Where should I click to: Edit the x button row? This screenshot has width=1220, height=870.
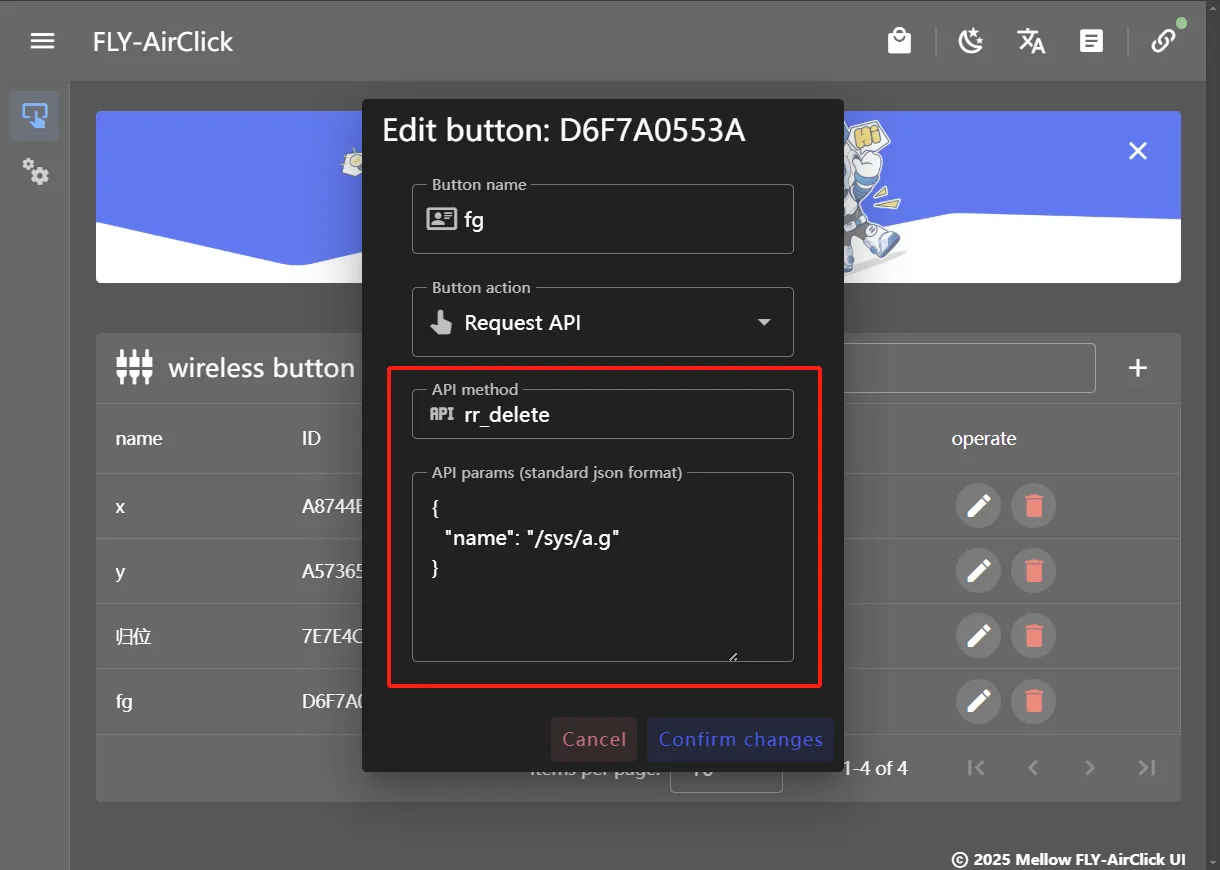(x=978, y=506)
